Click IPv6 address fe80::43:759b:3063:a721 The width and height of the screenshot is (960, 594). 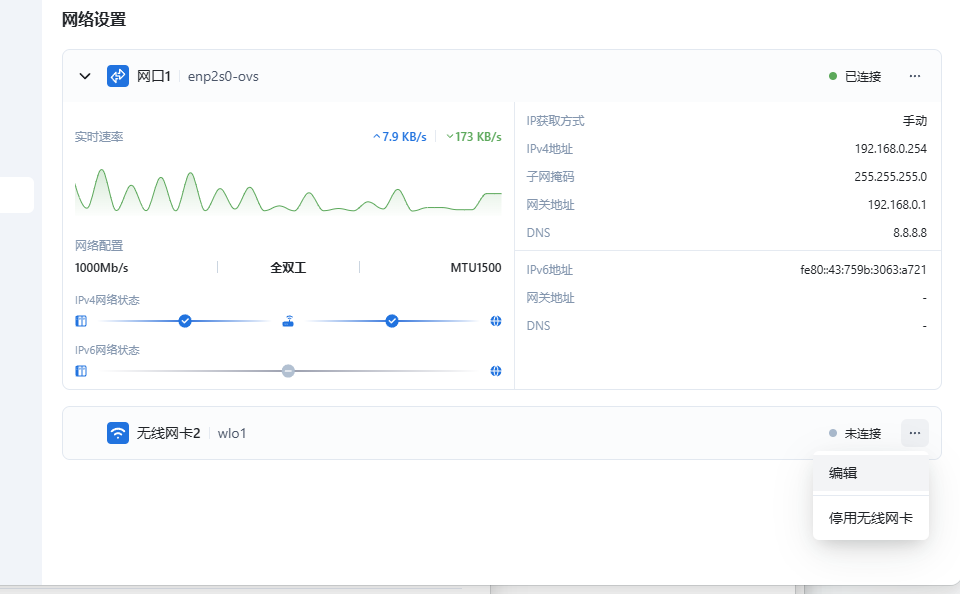pos(863,269)
